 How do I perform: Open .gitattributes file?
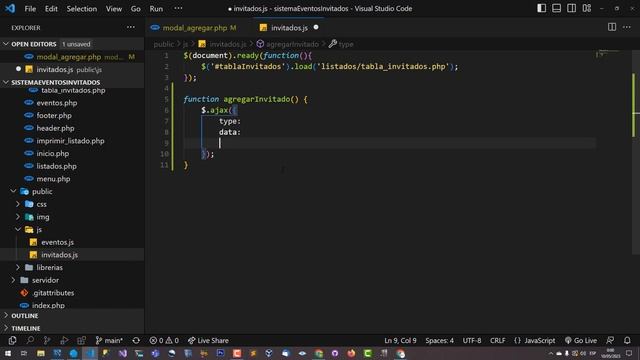click(x=53, y=293)
